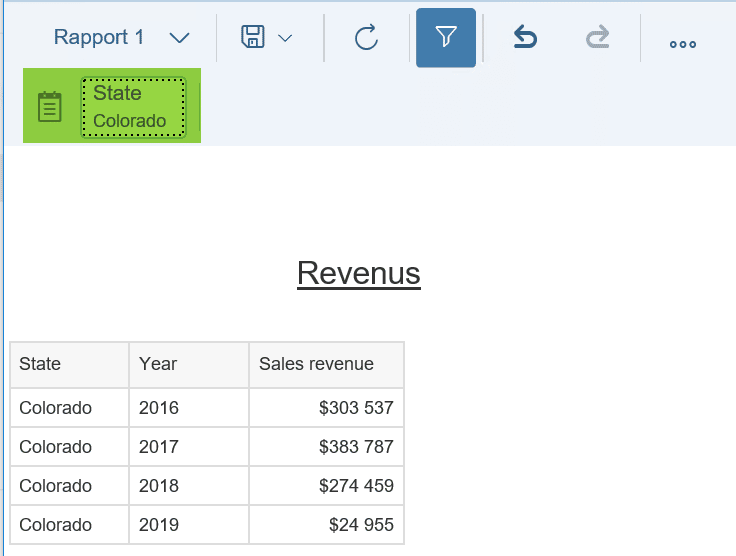This screenshot has height=556, width=736.
Task: Click the 2018 year cell
Action: click(x=189, y=486)
